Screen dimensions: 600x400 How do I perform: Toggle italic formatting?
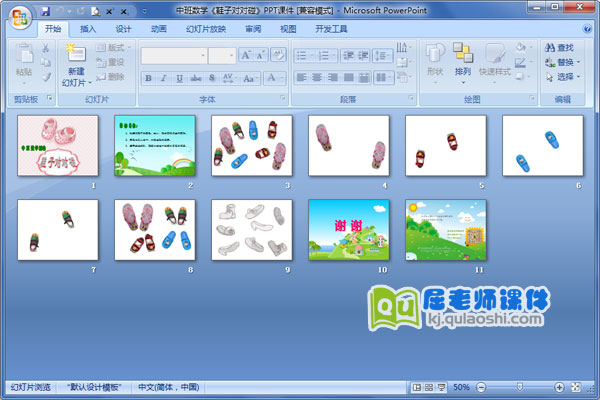[x=164, y=78]
